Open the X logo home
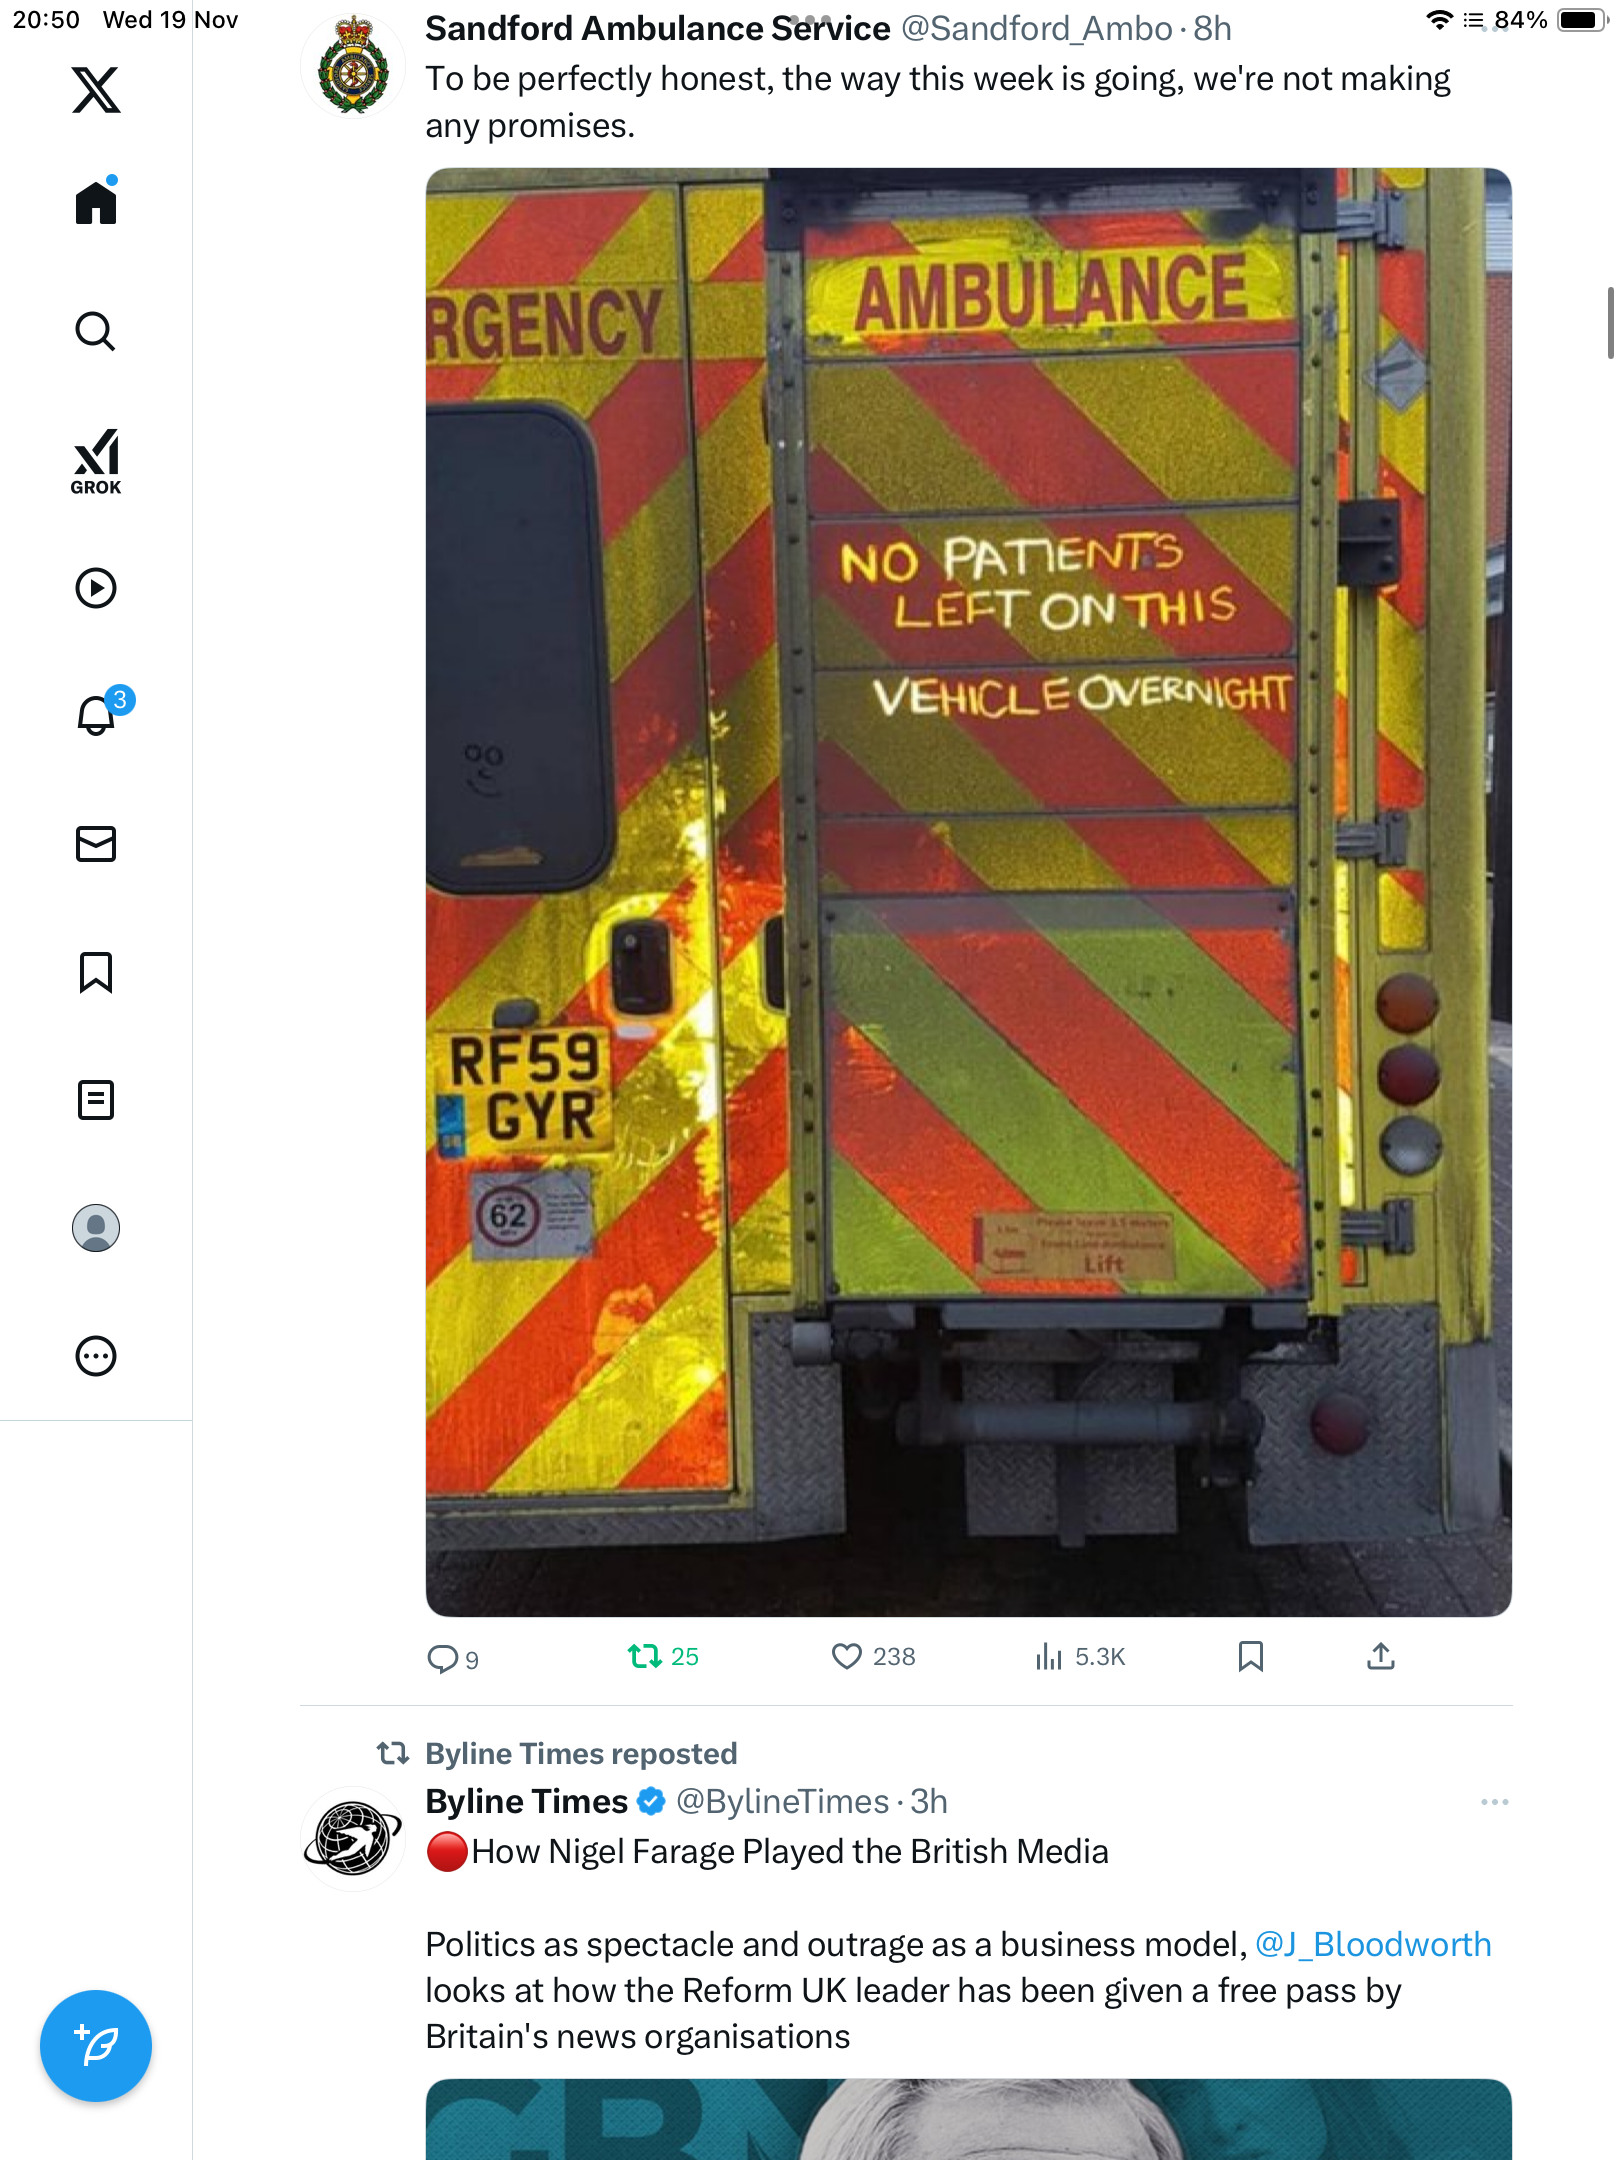The width and height of the screenshot is (1620, 2160). pos(96,90)
